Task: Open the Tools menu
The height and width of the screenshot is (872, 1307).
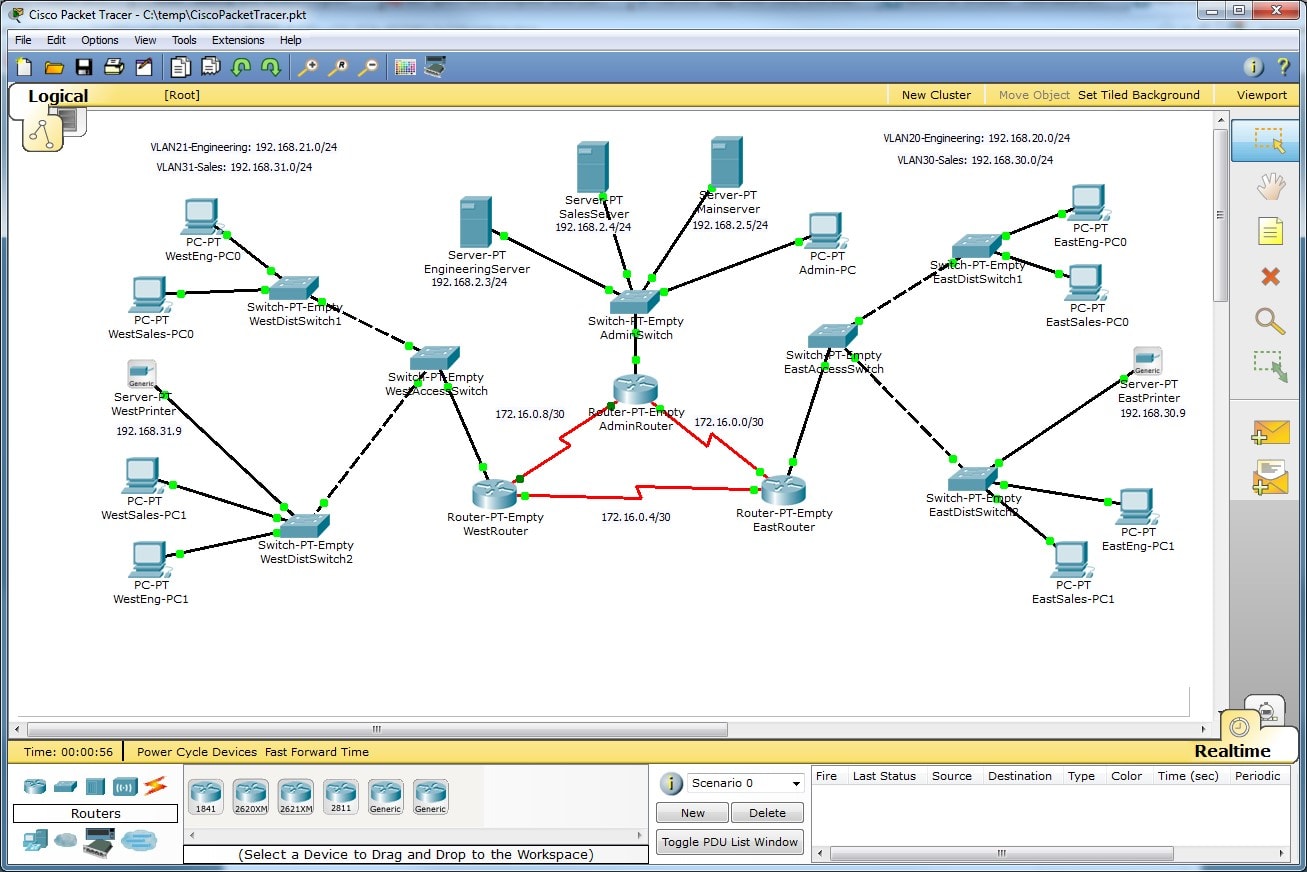Action: click(x=184, y=40)
